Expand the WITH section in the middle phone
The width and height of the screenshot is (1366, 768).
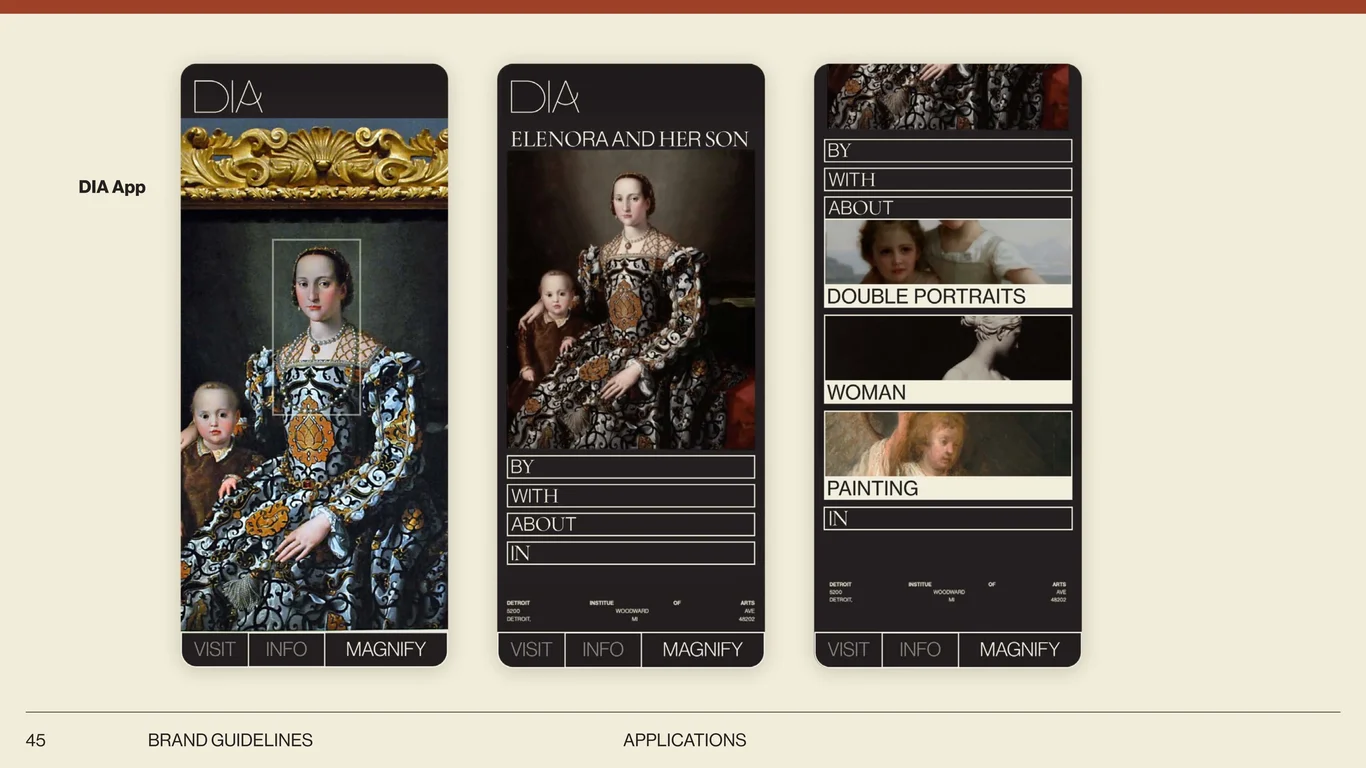coord(631,496)
